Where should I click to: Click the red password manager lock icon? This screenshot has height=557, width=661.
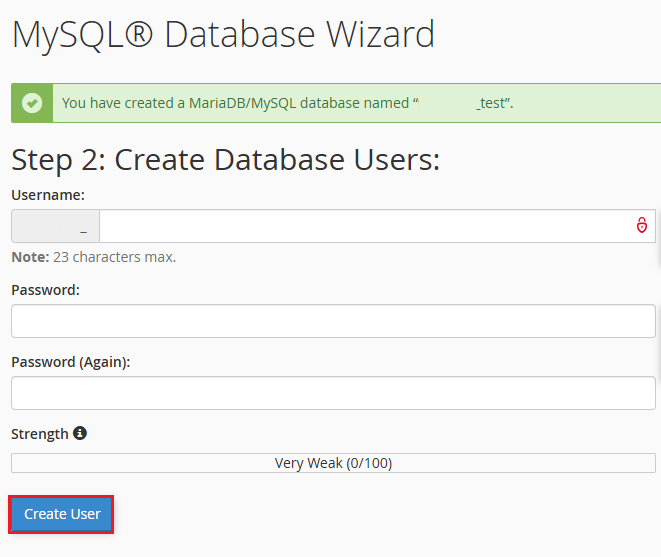(642, 225)
